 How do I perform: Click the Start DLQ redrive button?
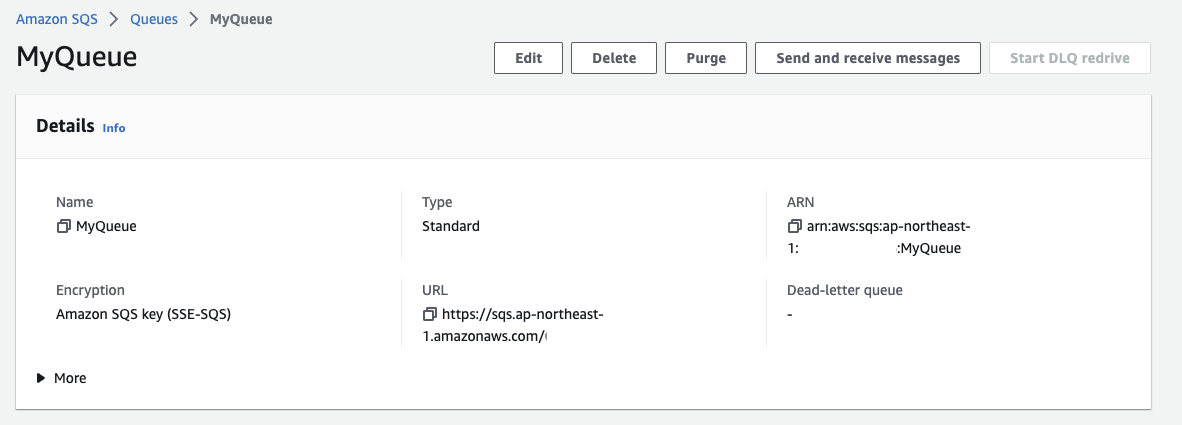tap(1069, 58)
